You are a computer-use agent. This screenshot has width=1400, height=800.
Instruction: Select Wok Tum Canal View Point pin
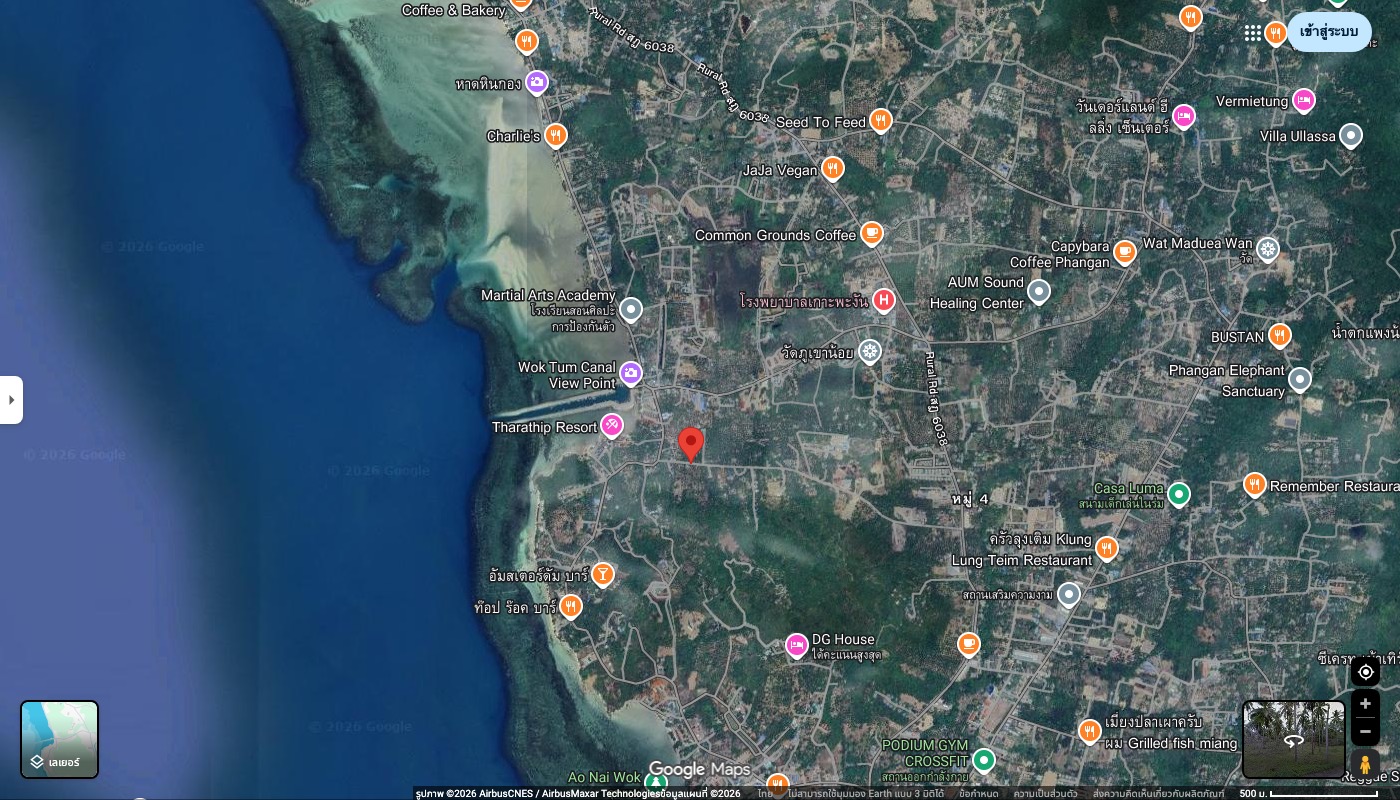point(631,374)
